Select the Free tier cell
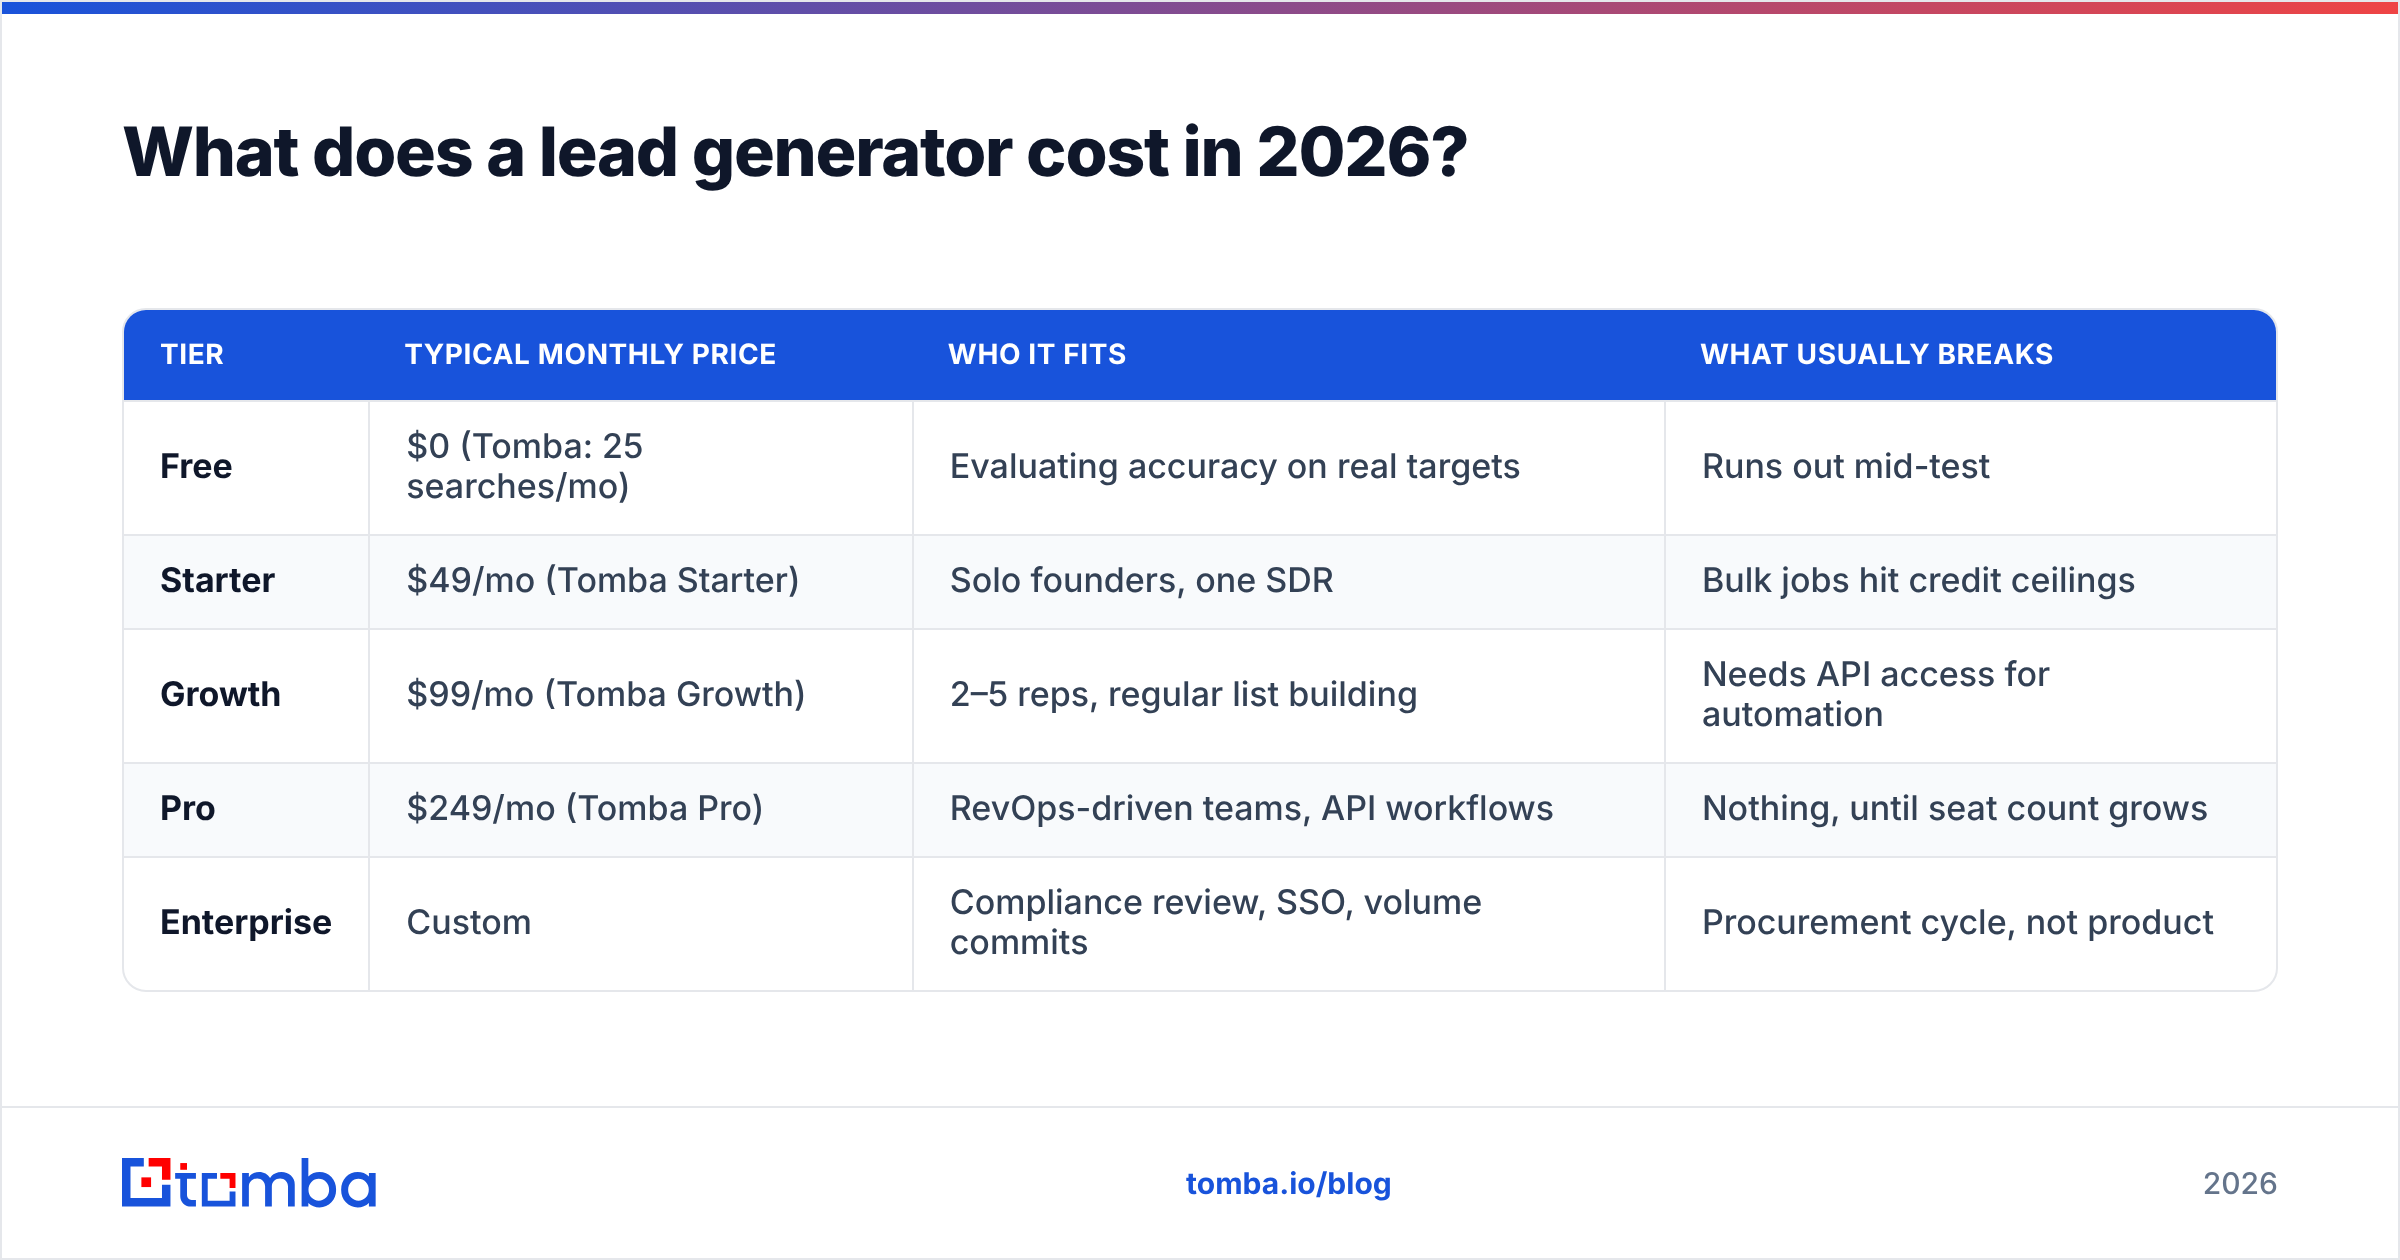Screen dimensions: 2400x1260 coord(246,467)
